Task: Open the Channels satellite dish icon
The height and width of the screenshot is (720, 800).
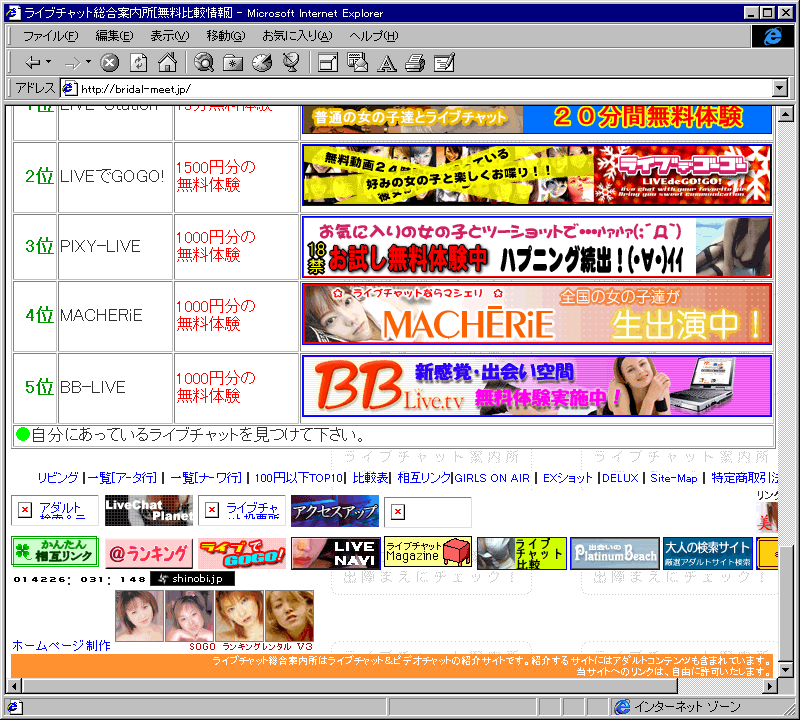Action: [291, 63]
